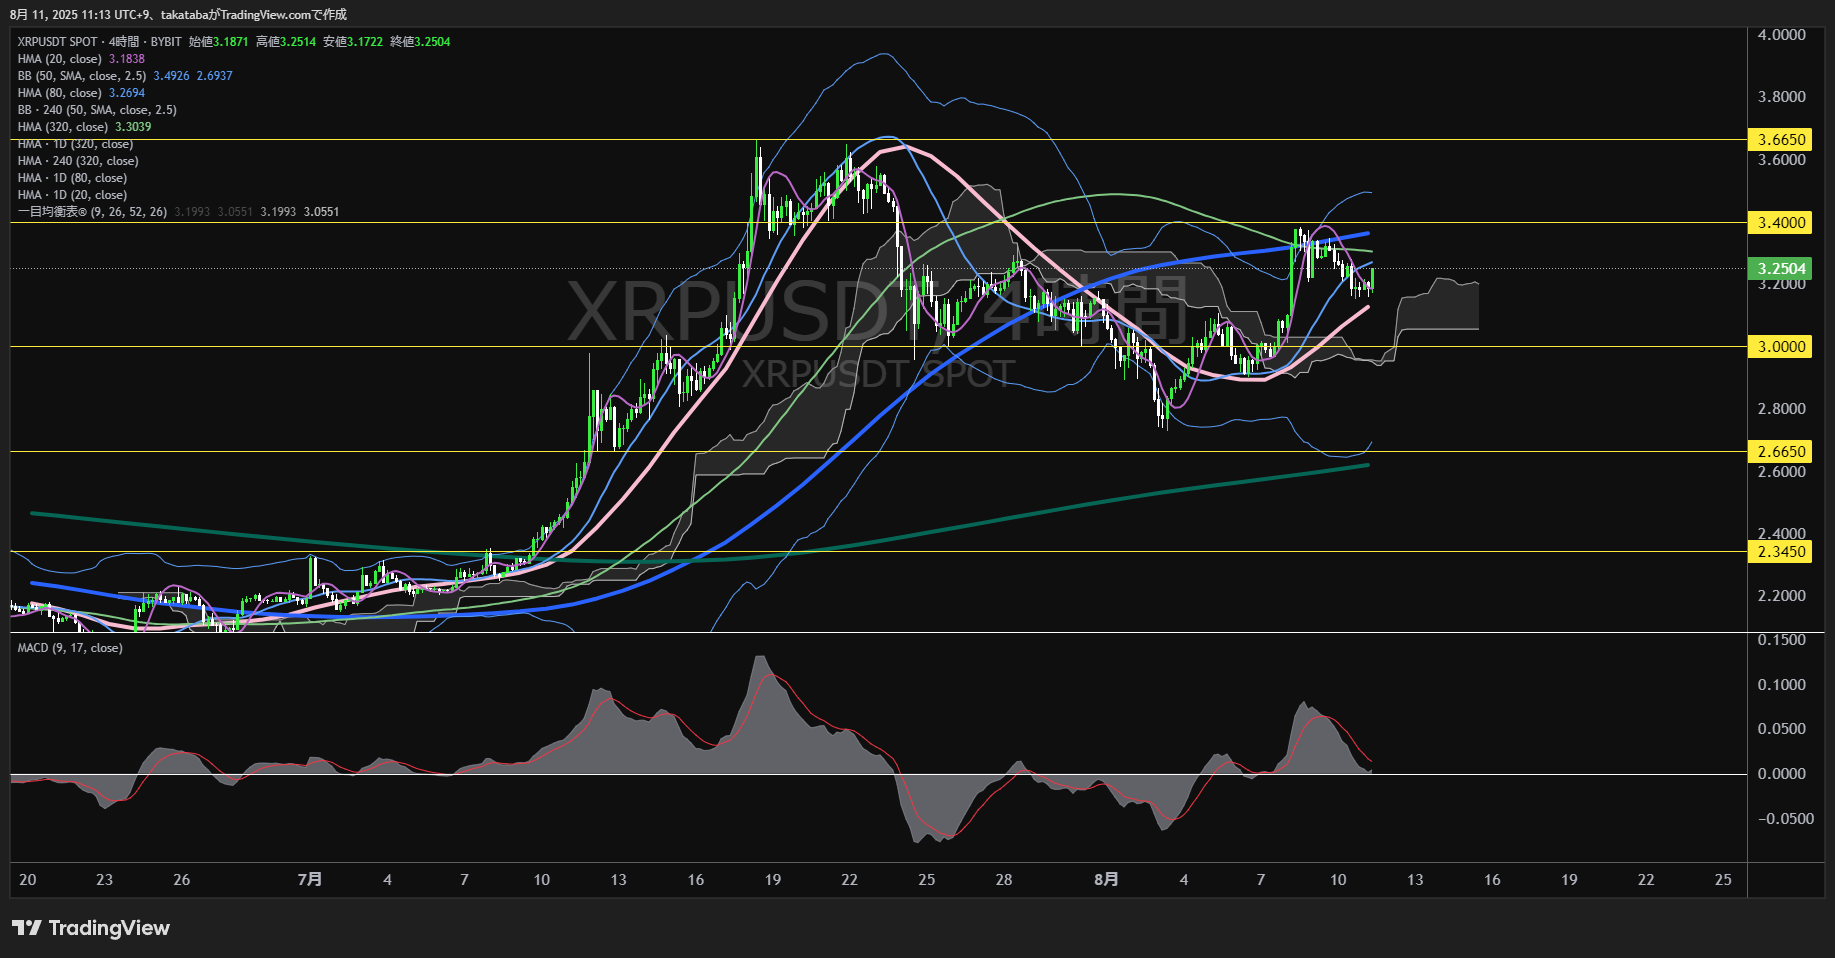Click the 0.1000 MACD axis tick
This screenshot has width=1835, height=958.
[1782, 685]
